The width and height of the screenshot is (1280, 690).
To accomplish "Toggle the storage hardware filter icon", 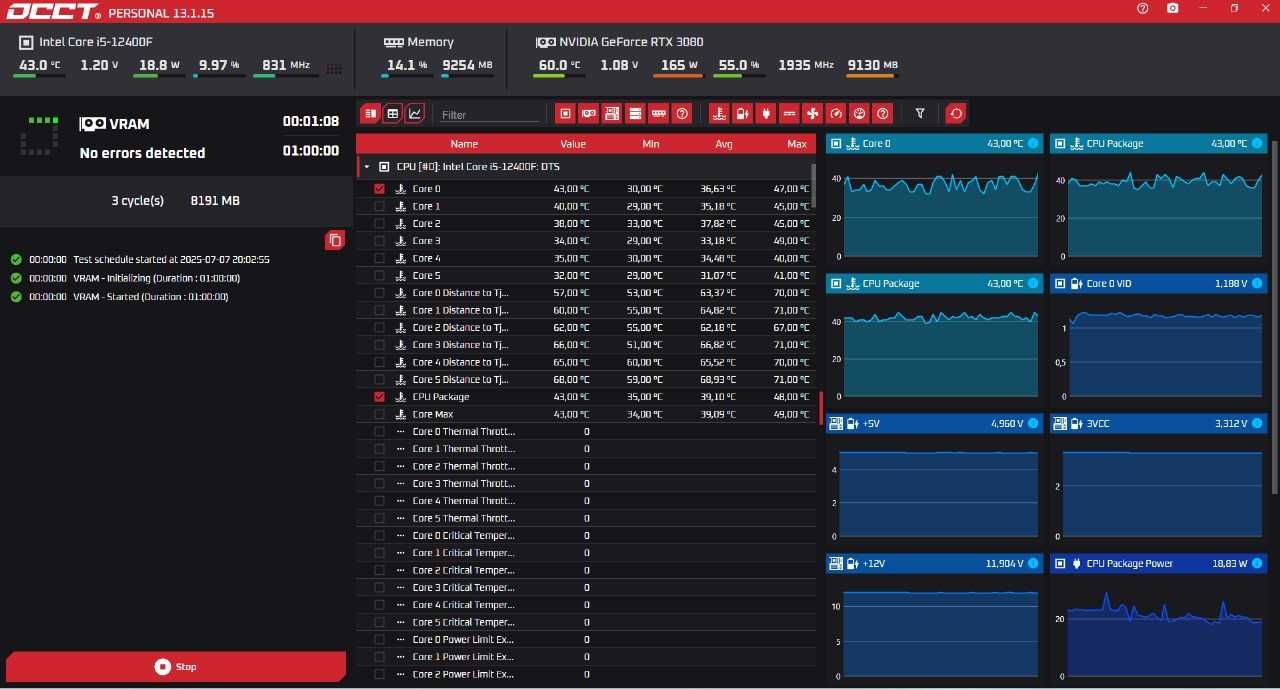I will tap(635, 114).
